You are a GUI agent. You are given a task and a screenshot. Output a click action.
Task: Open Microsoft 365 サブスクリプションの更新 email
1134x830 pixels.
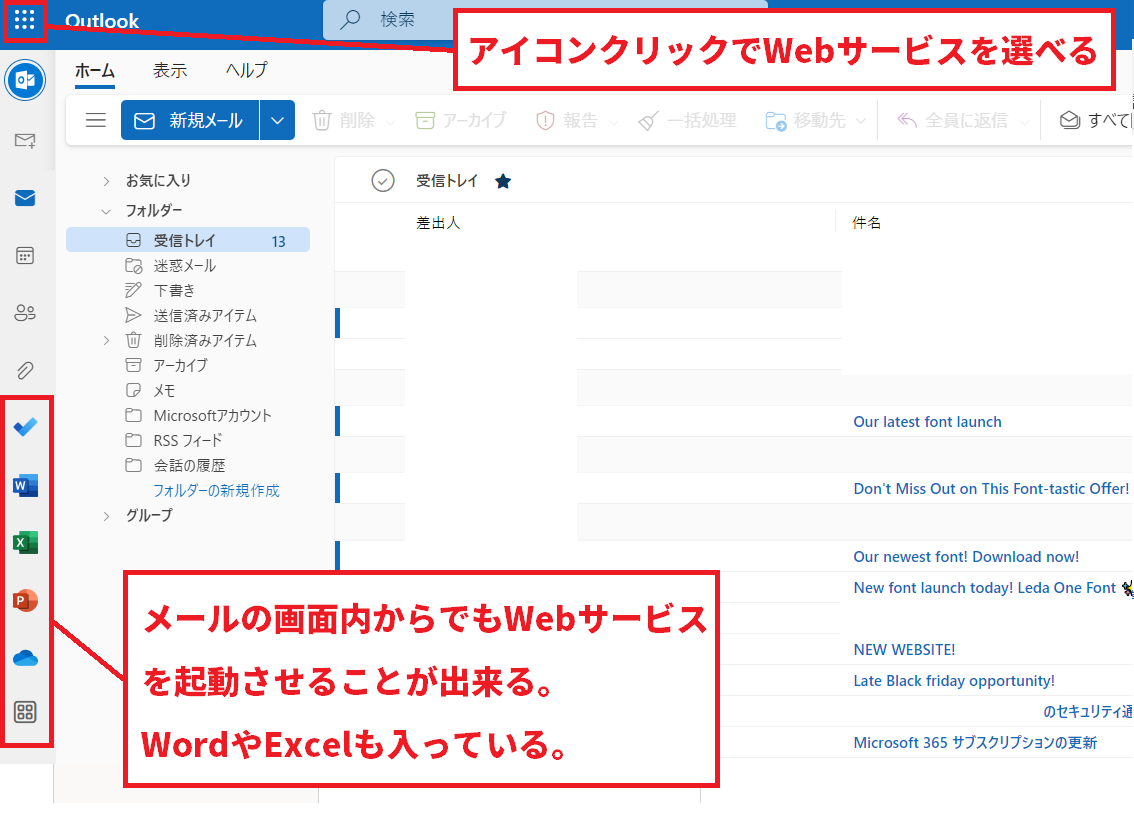tap(975, 743)
